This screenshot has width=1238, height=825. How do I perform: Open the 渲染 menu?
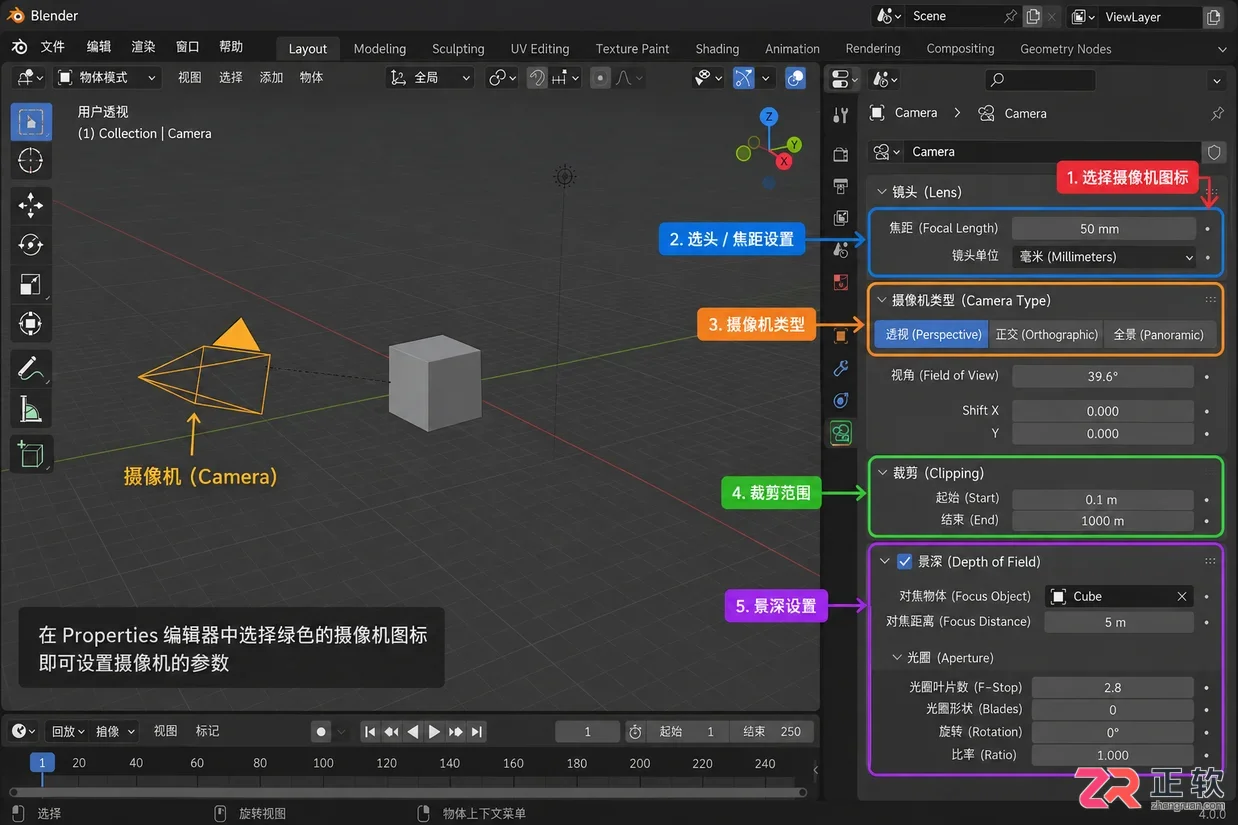[x=143, y=47]
